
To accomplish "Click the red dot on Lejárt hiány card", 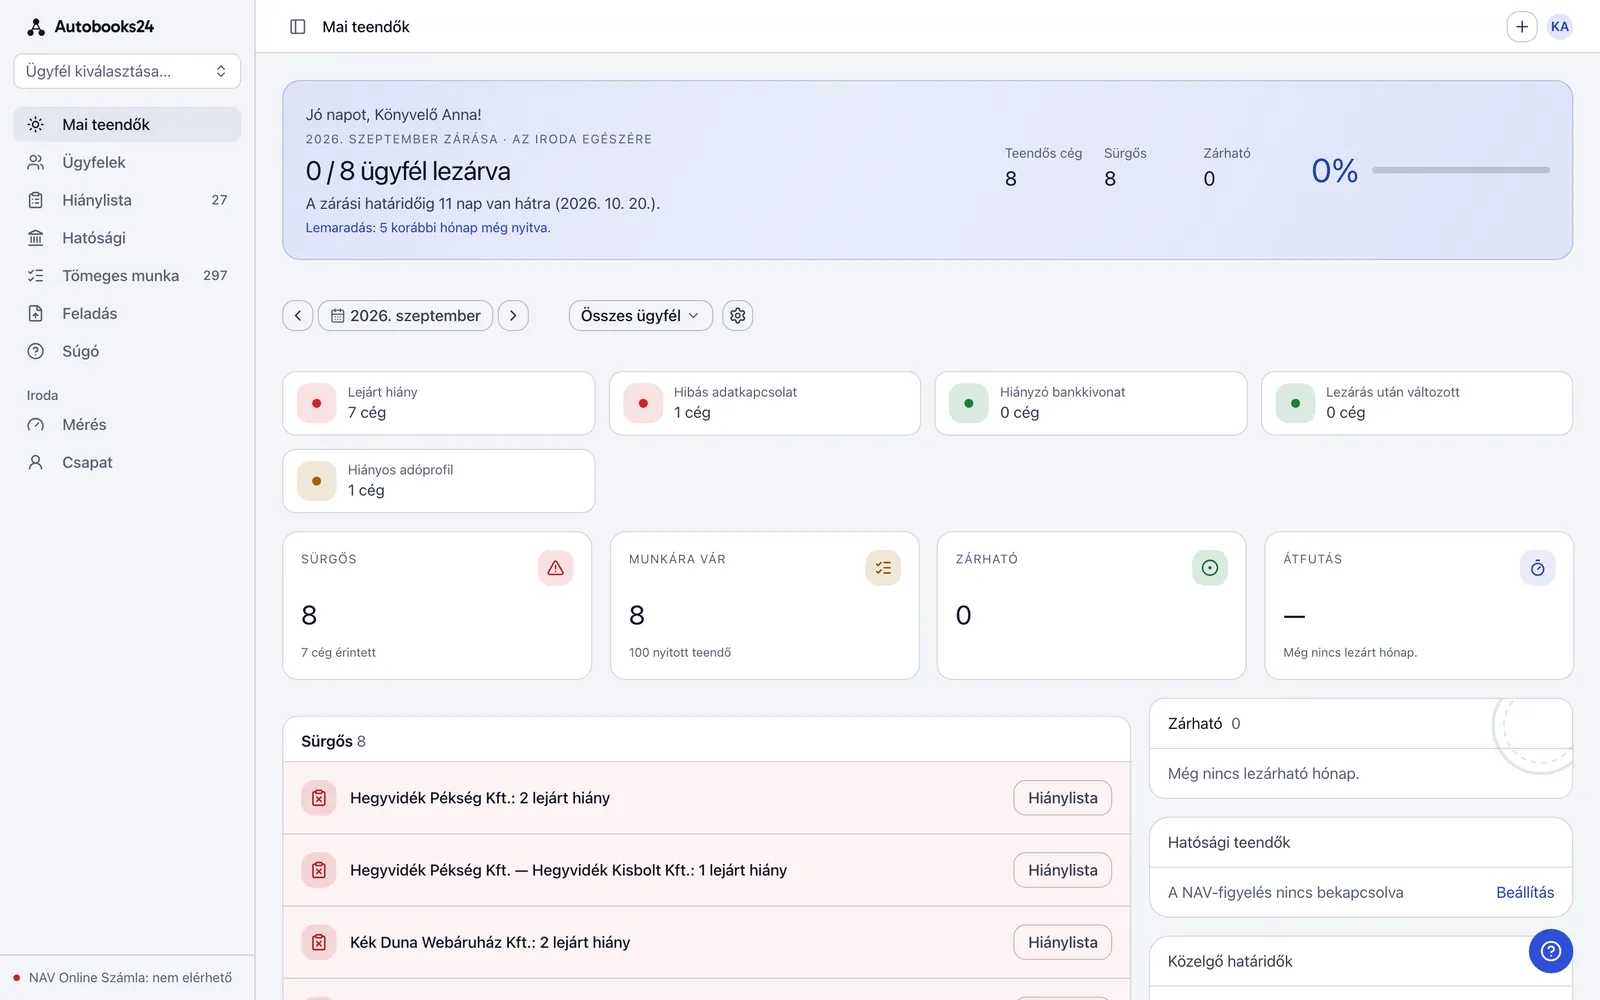I will [x=317, y=404].
